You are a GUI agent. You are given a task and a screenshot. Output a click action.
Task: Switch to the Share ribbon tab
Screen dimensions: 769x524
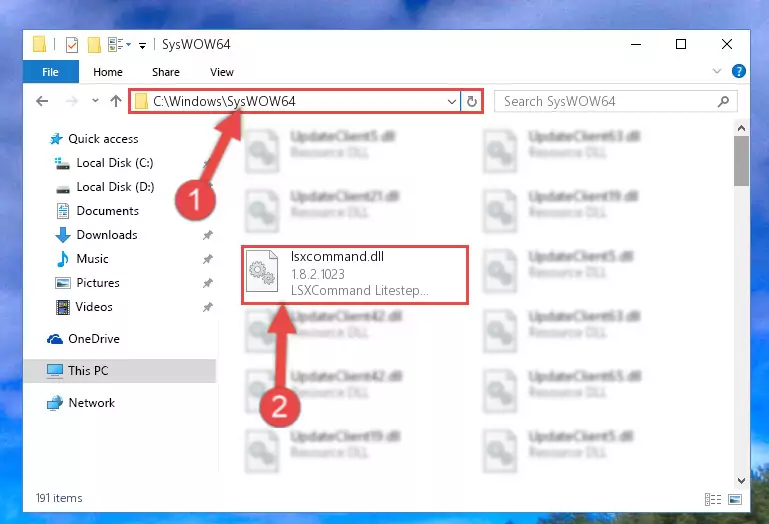point(166,72)
